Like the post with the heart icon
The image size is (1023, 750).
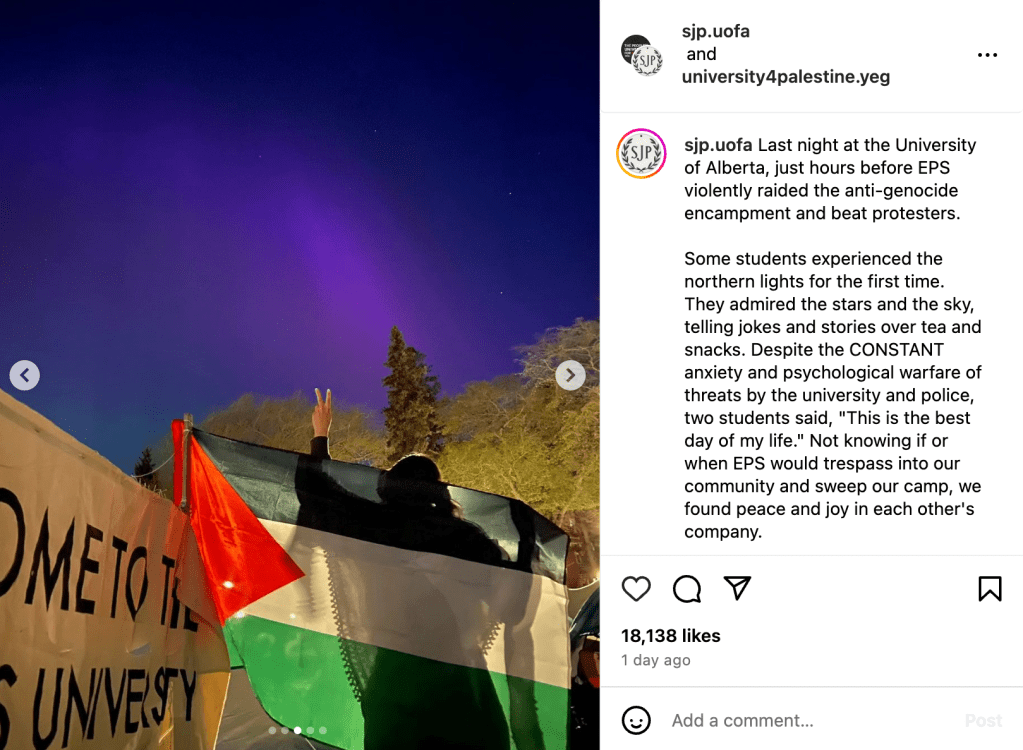[636, 589]
